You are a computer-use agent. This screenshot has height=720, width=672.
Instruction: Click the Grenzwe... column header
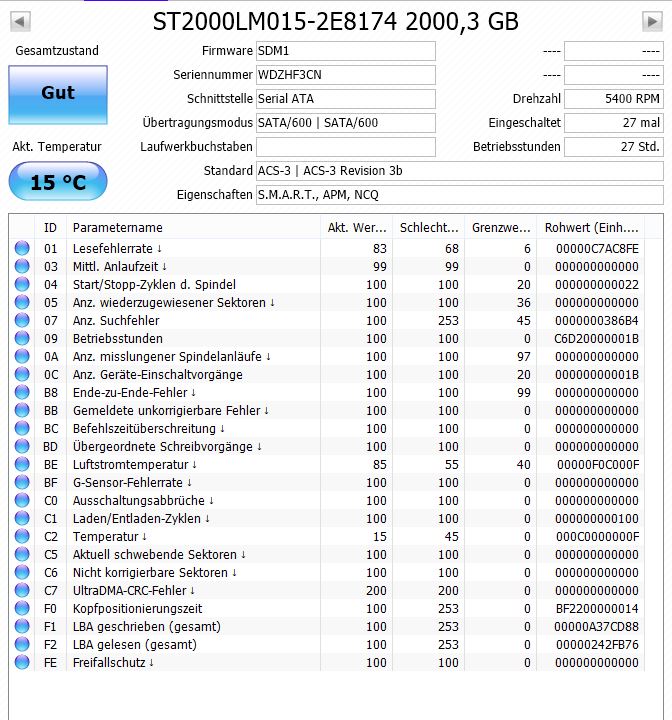pyautogui.click(x=501, y=228)
